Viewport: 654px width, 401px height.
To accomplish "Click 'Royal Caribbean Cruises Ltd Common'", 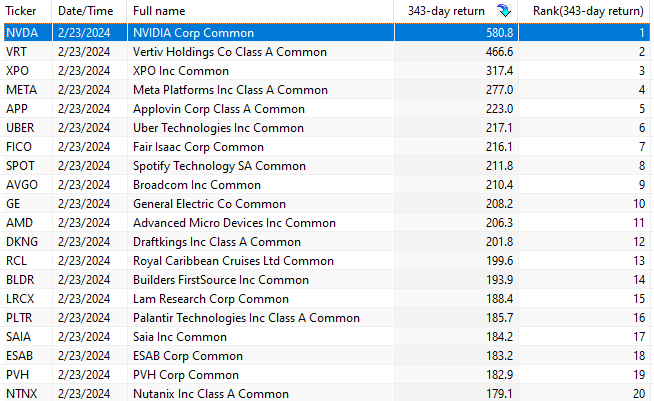I will [233, 261].
